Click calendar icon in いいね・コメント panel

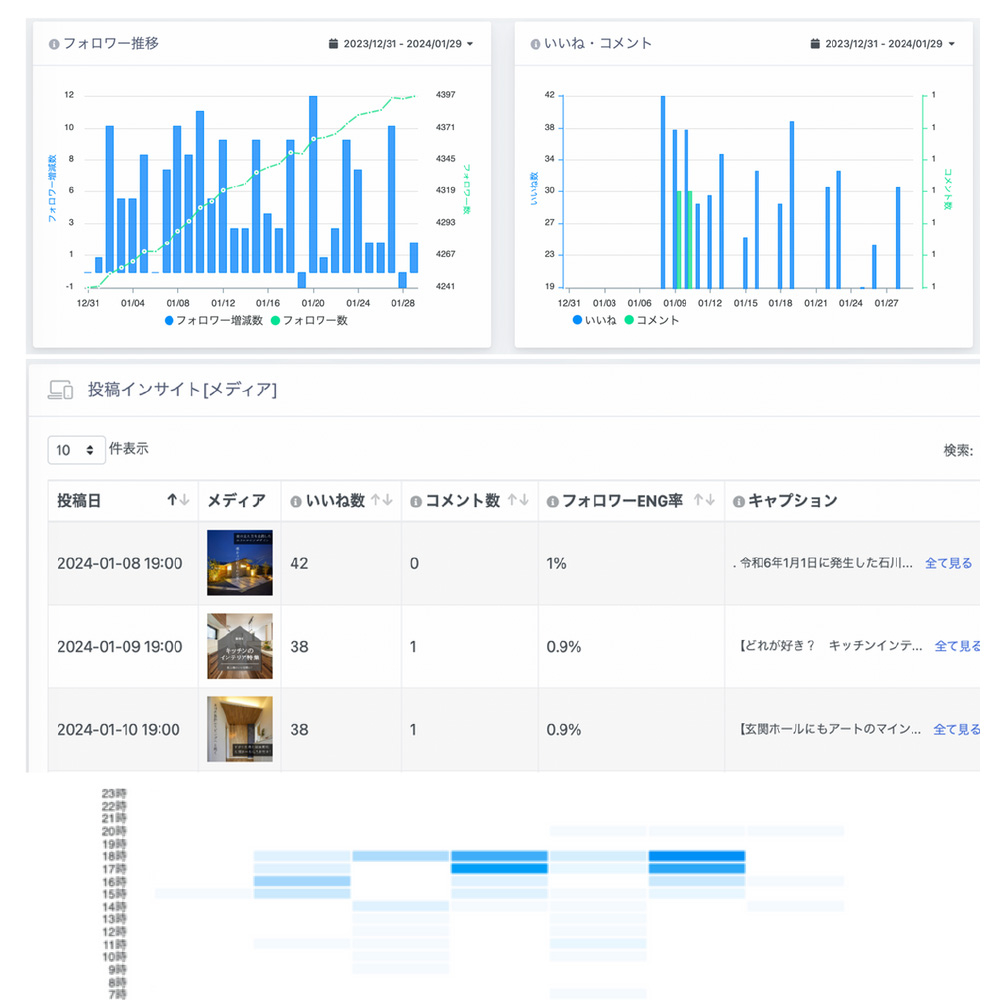[x=815, y=44]
